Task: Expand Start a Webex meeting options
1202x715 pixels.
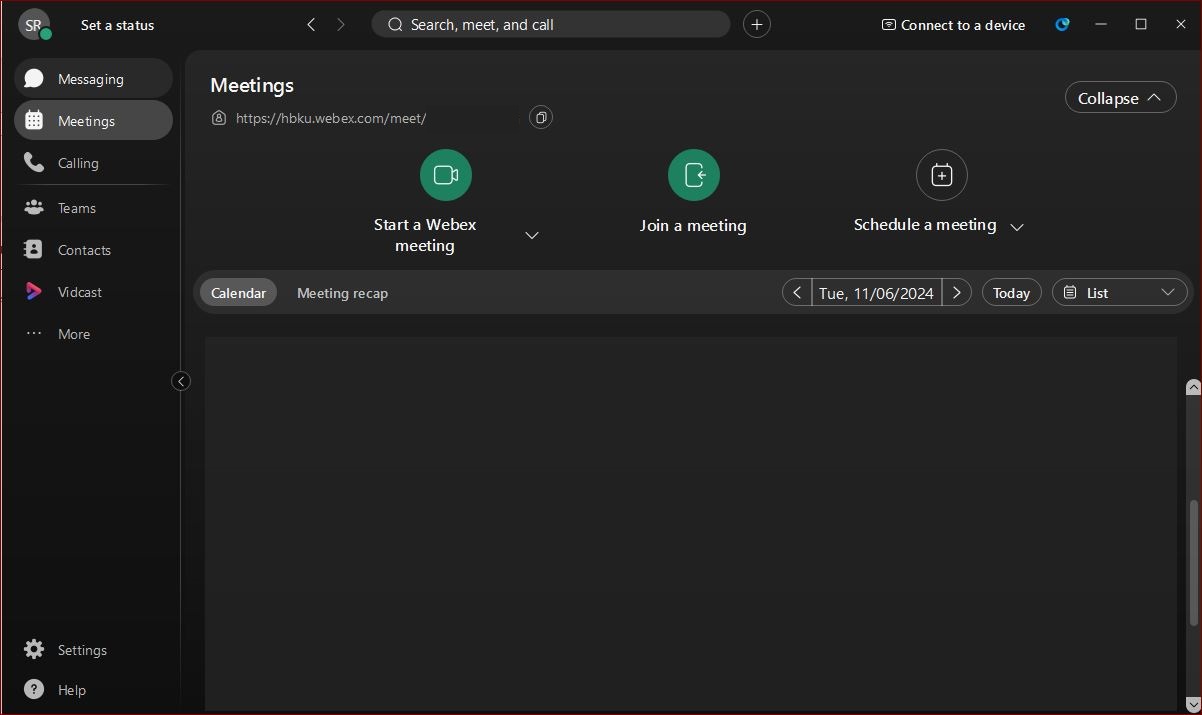Action: pos(532,235)
